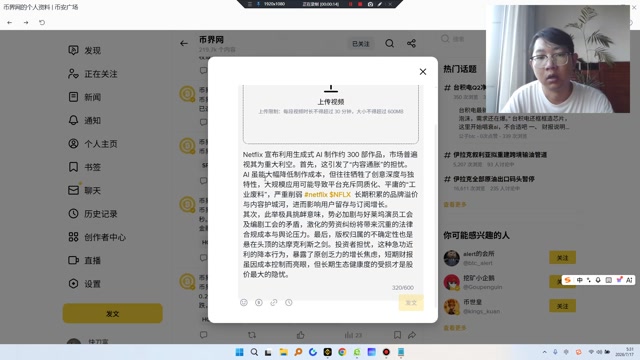Open 设置 settings in sidebar
Image resolution: width=640 pixels, height=360 pixels.
pos(84,284)
